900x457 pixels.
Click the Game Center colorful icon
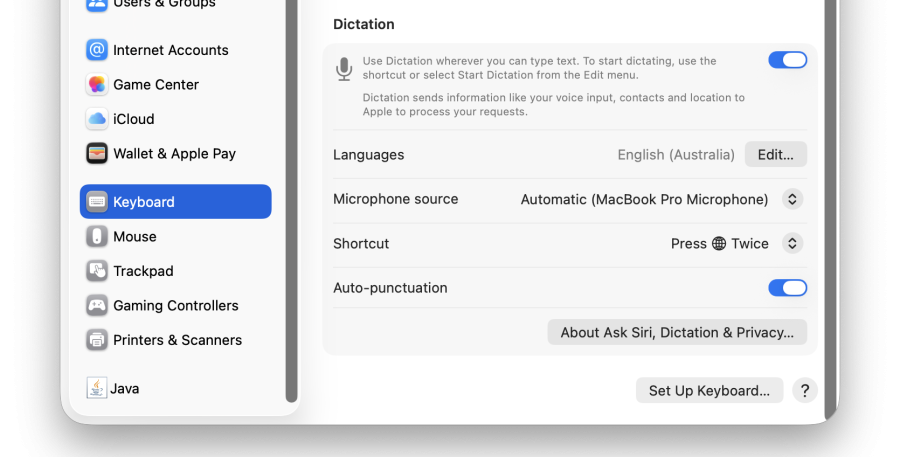96,84
